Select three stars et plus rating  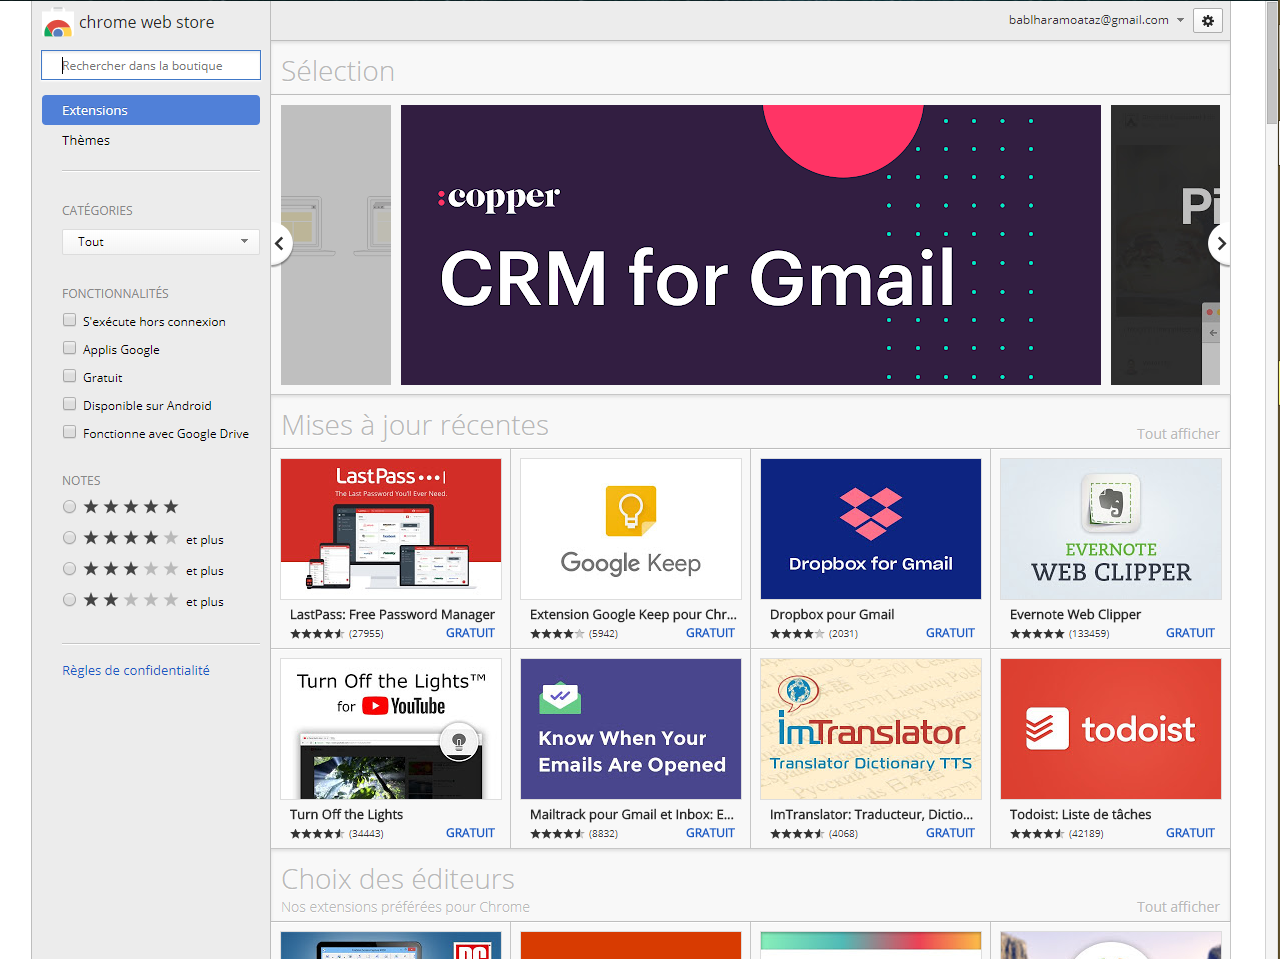(69, 569)
